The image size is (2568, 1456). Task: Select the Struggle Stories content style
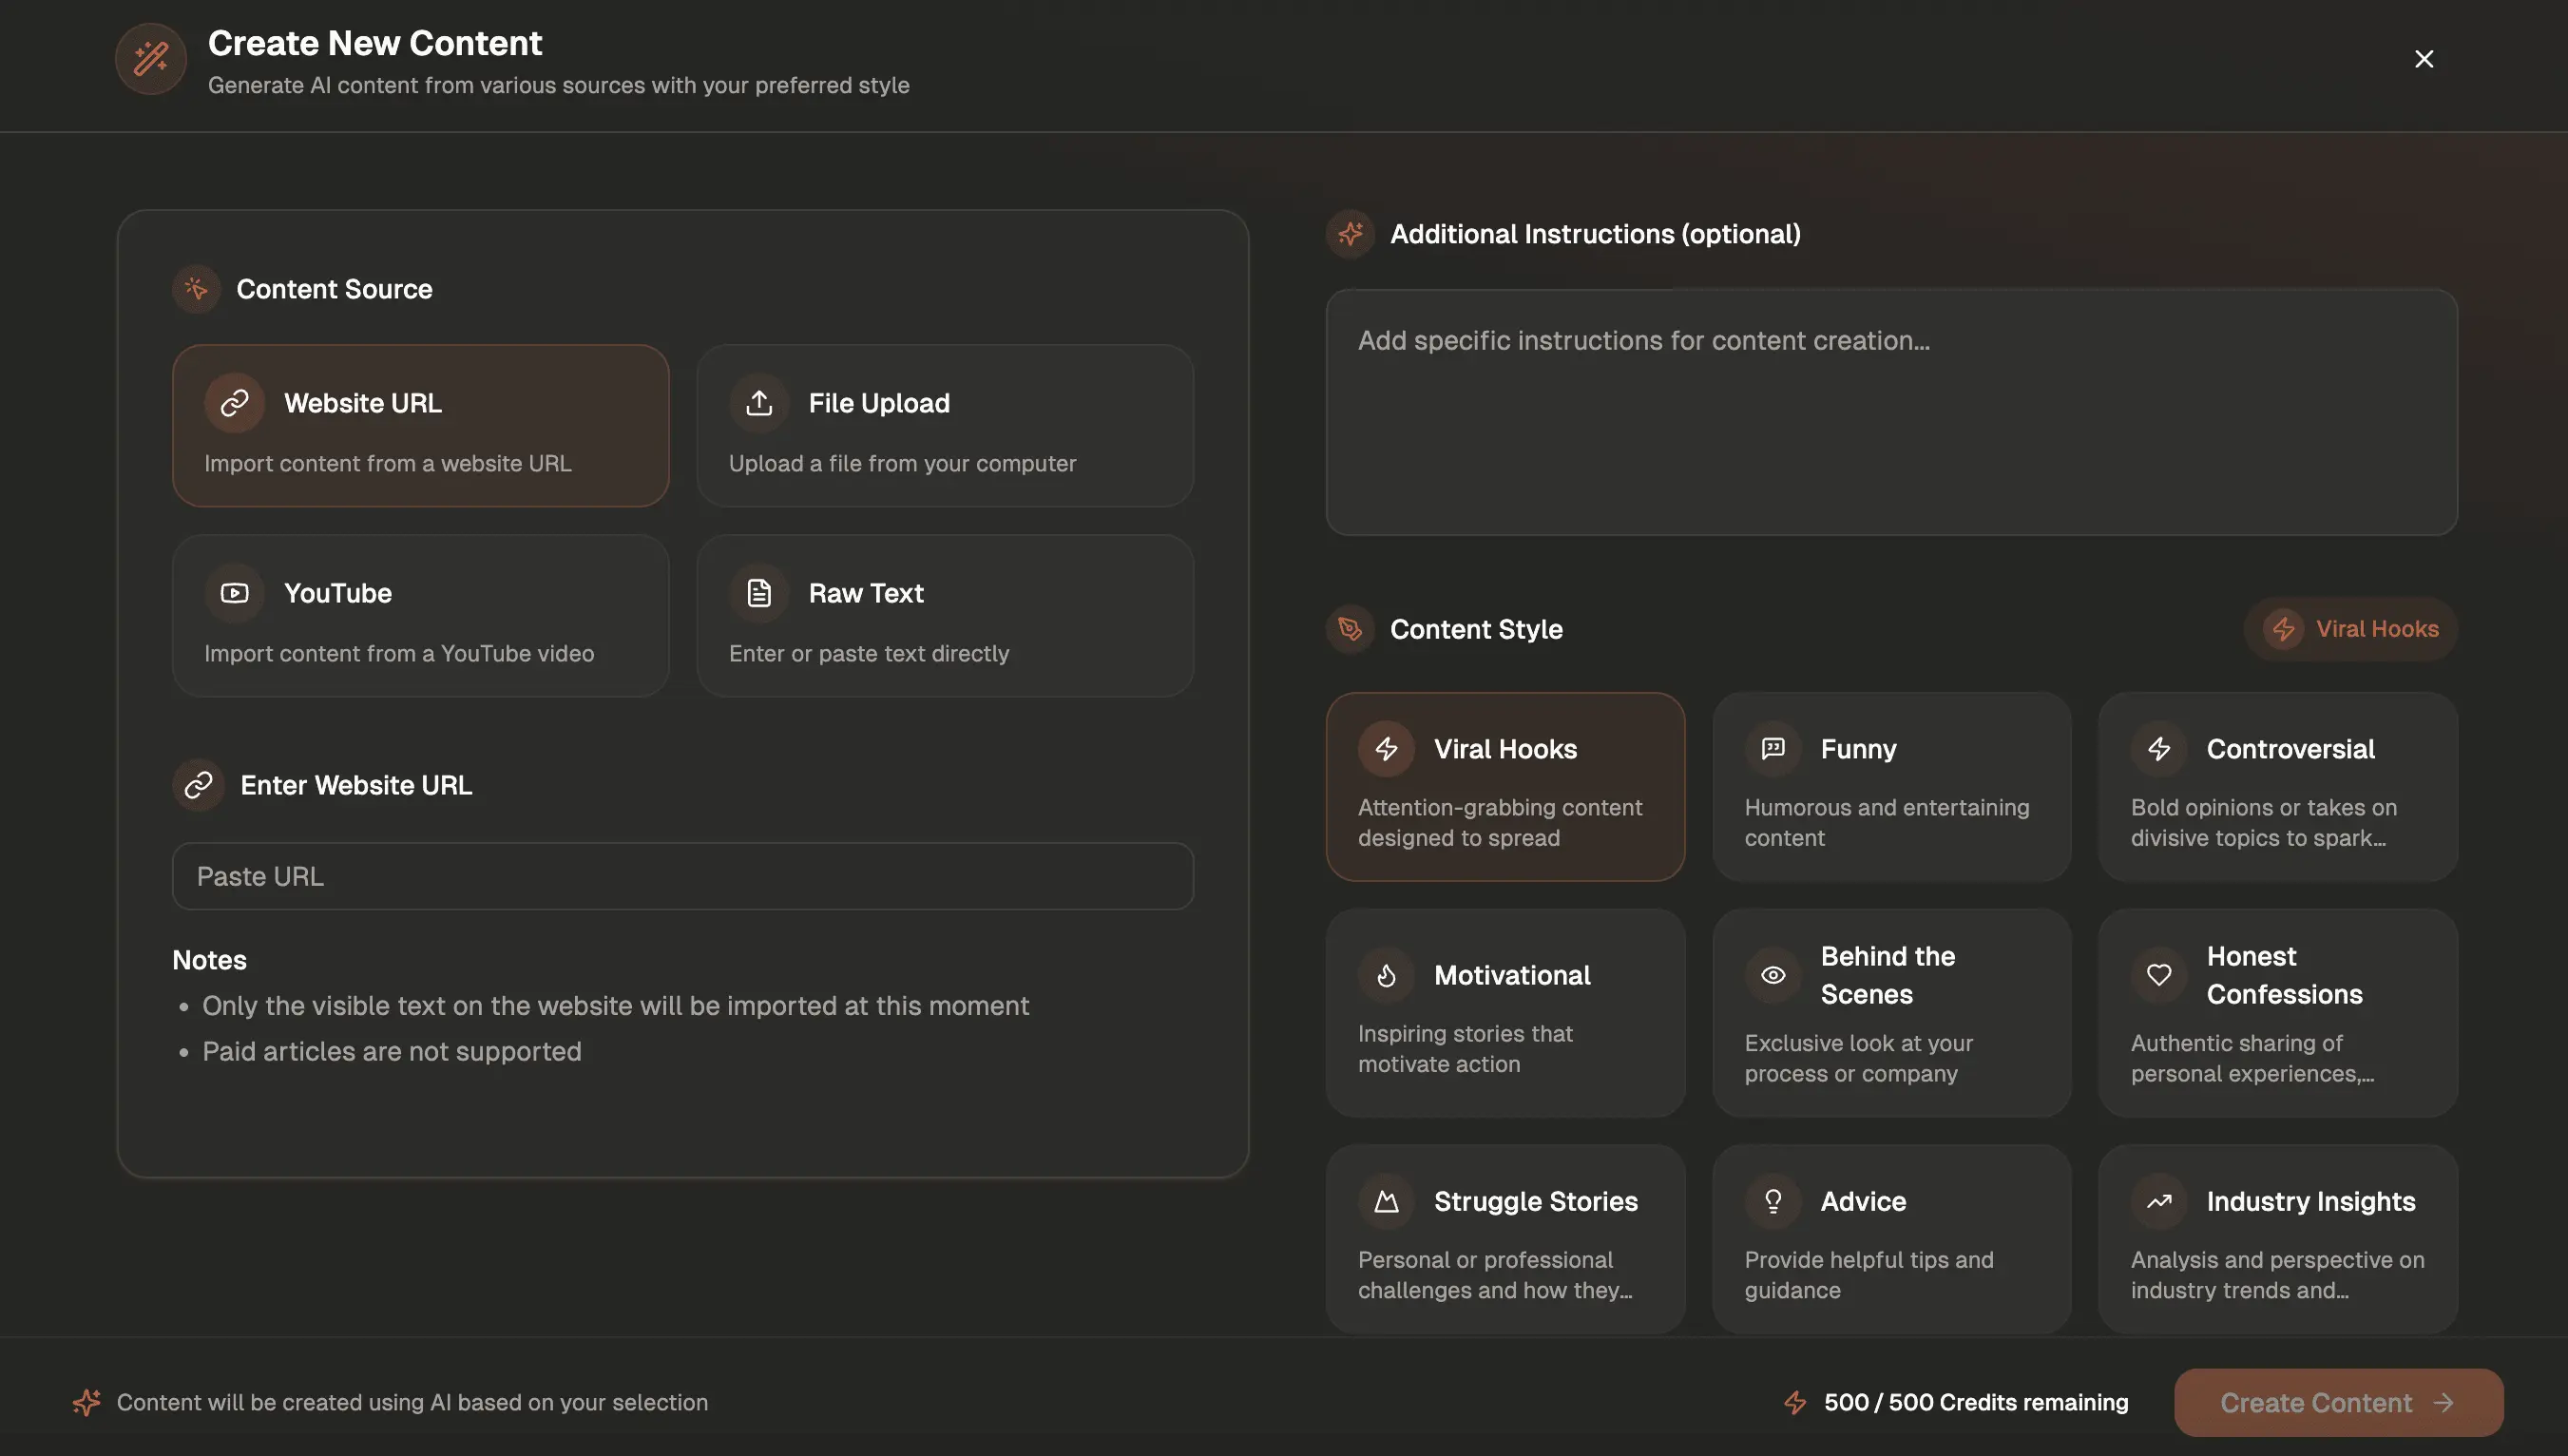[1504, 1240]
